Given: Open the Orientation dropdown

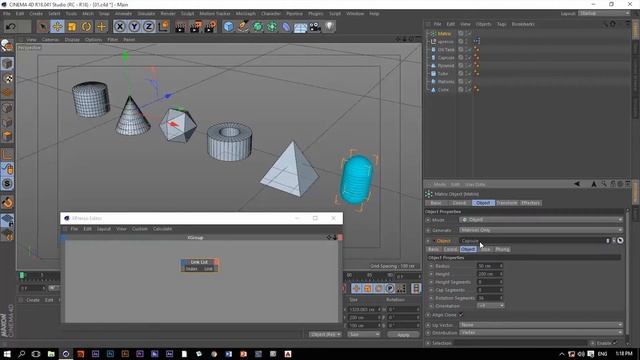Looking at the screenshot, I should pos(490,306).
